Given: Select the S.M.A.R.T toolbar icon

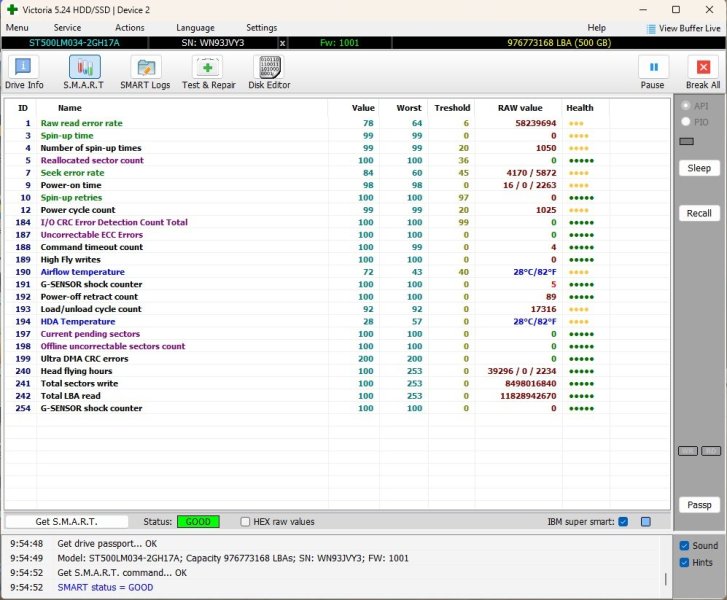Looking at the screenshot, I should click(84, 73).
